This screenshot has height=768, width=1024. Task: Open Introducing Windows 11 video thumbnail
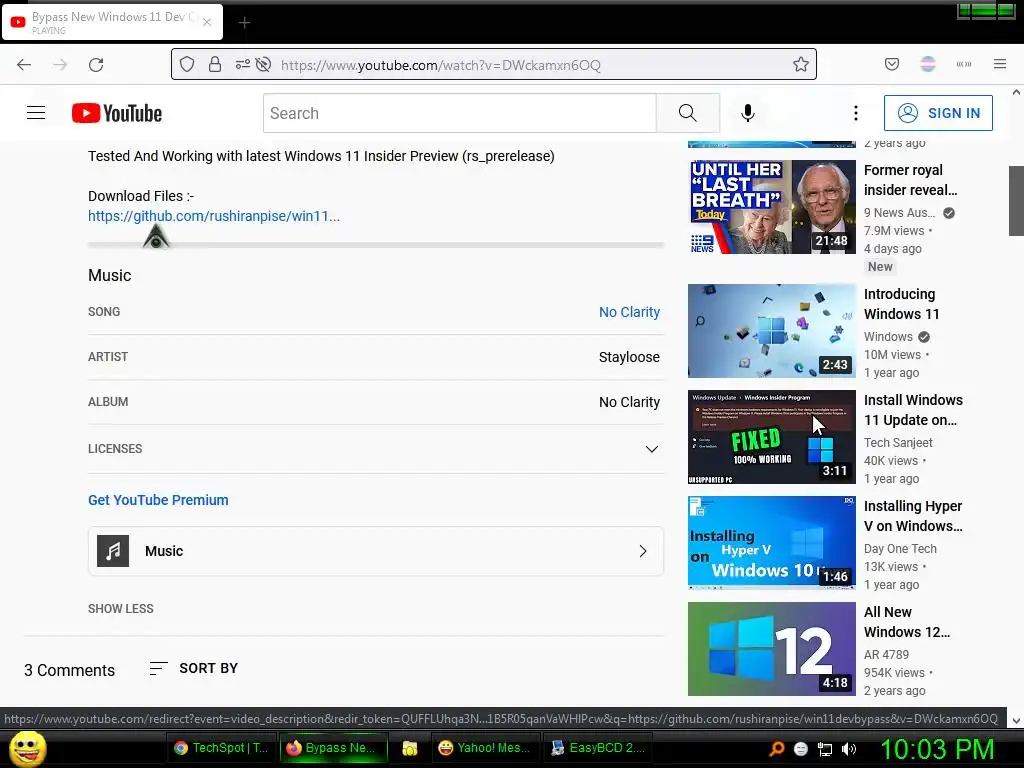(772, 330)
